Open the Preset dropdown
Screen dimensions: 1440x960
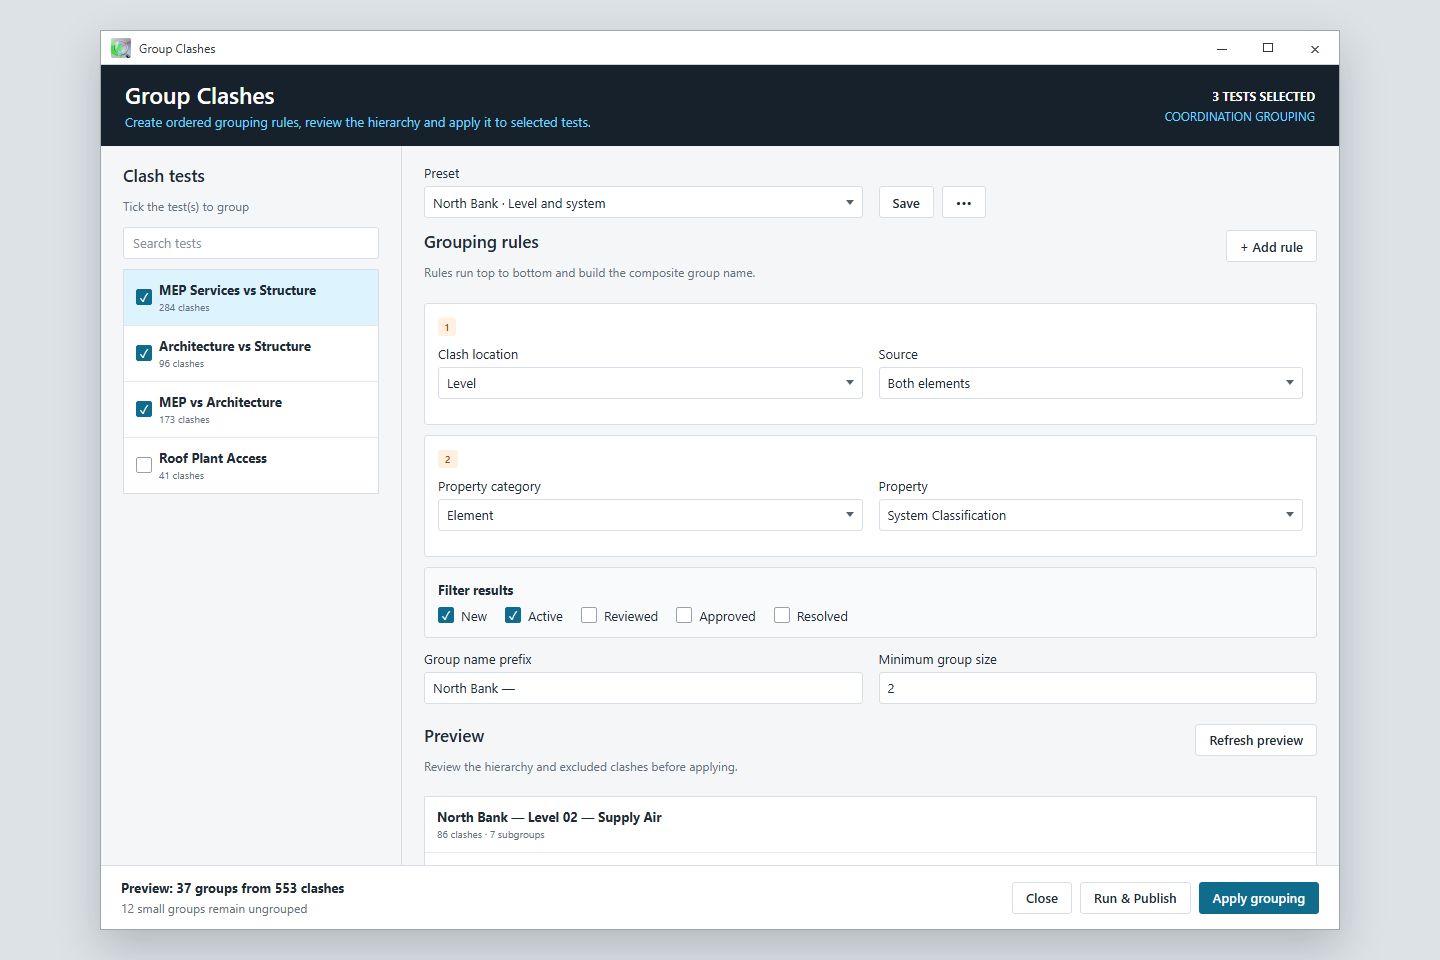(x=643, y=203)
